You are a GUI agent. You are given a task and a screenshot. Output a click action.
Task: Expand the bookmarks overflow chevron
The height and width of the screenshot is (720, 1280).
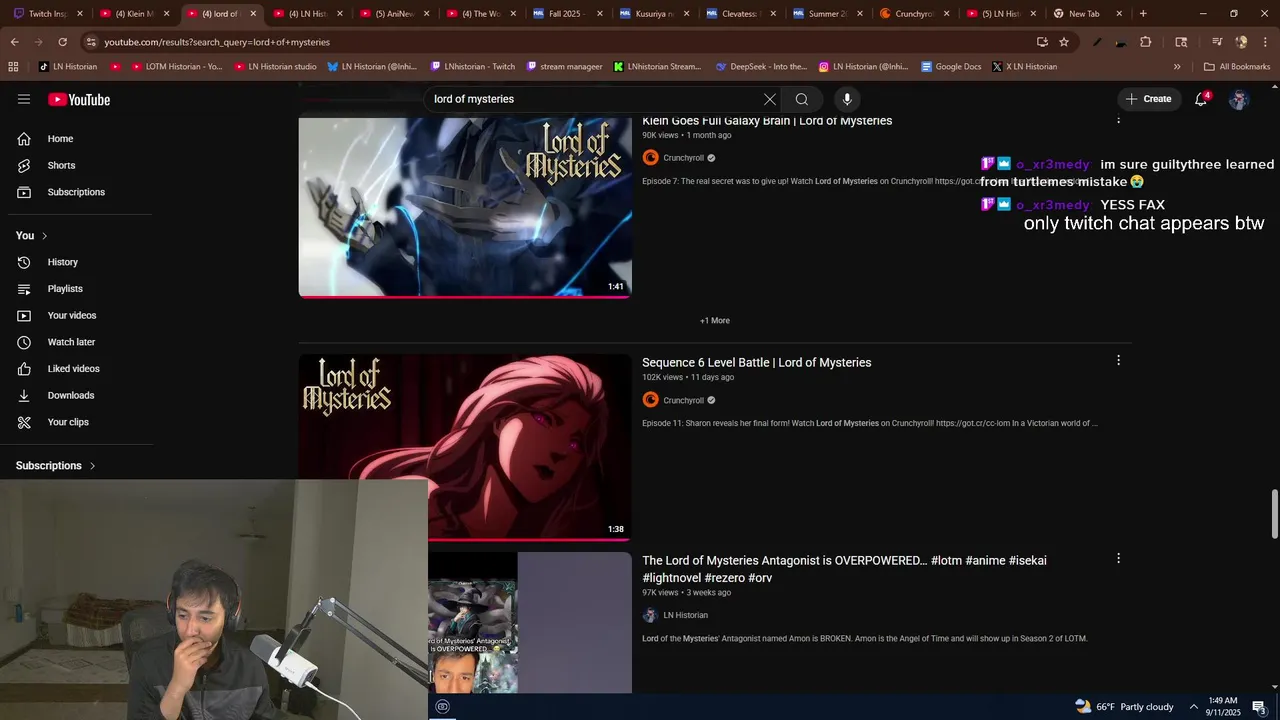click(x=1177, y=67)
